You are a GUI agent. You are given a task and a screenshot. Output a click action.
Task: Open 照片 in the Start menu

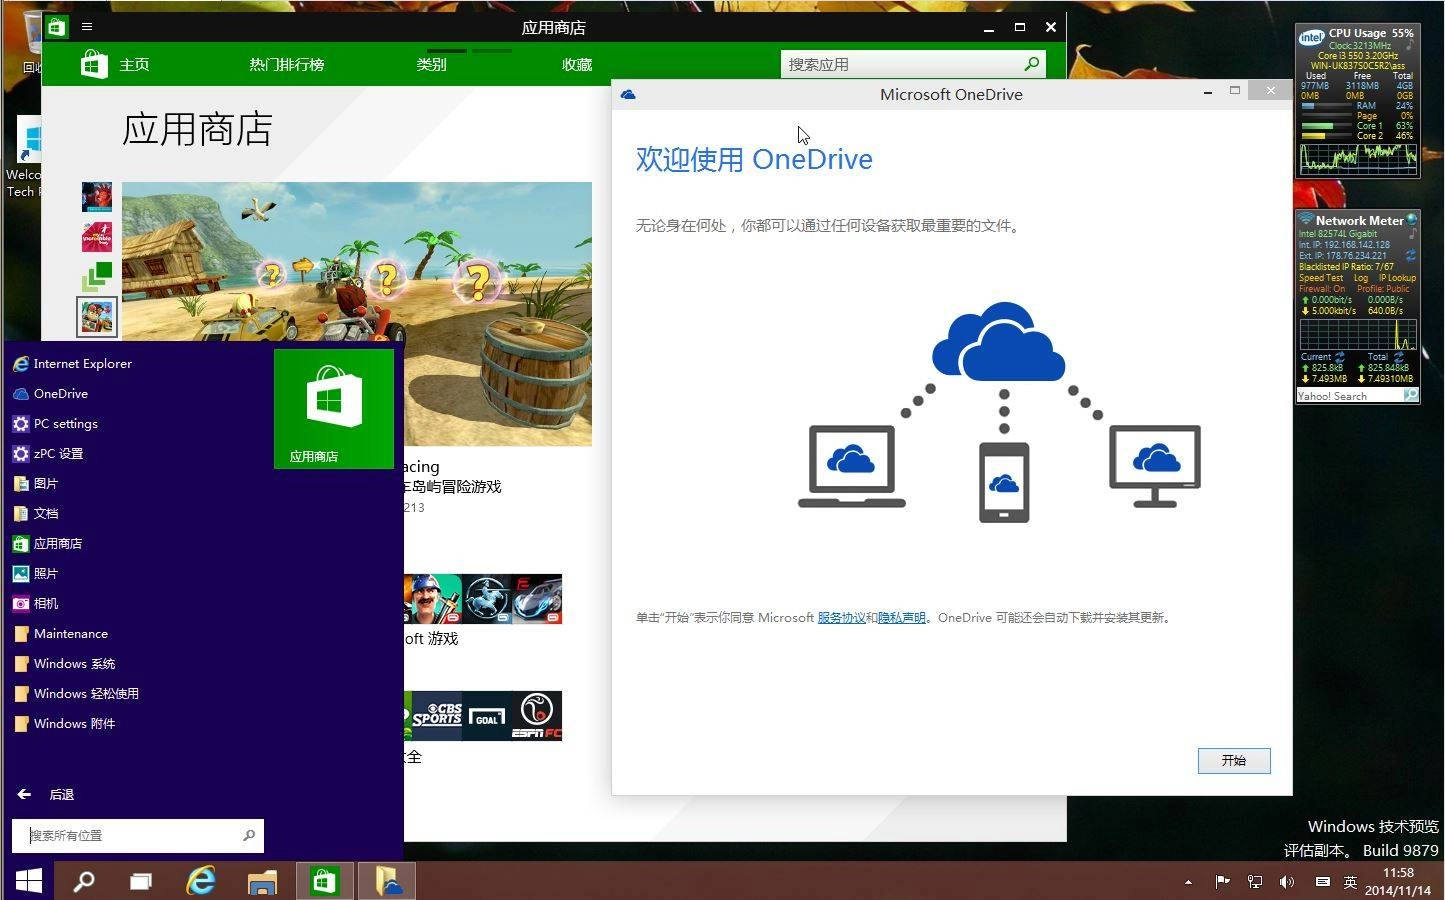46,573
